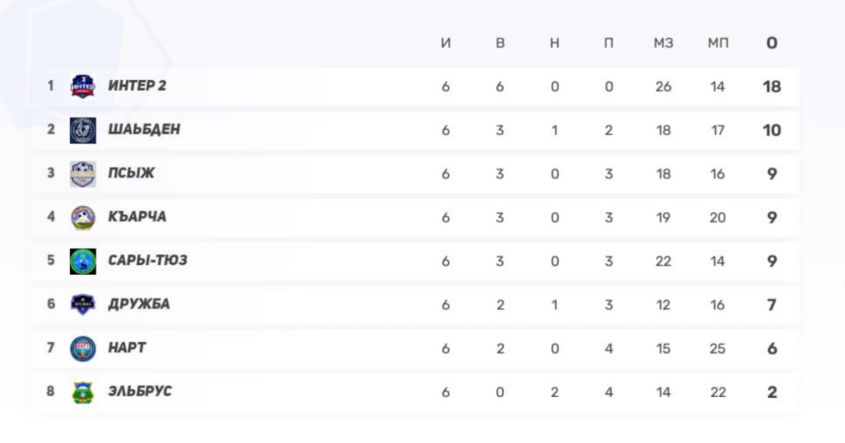The height and width of the screenshot is (443, 845).
Task: Click the МЗ goals scored header
Action: 663,43
